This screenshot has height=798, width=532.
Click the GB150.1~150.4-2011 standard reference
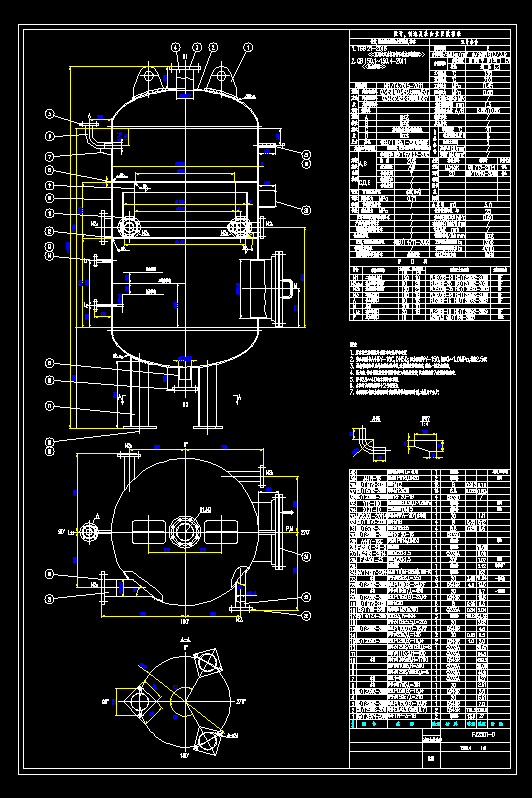[x=383, y=62]
